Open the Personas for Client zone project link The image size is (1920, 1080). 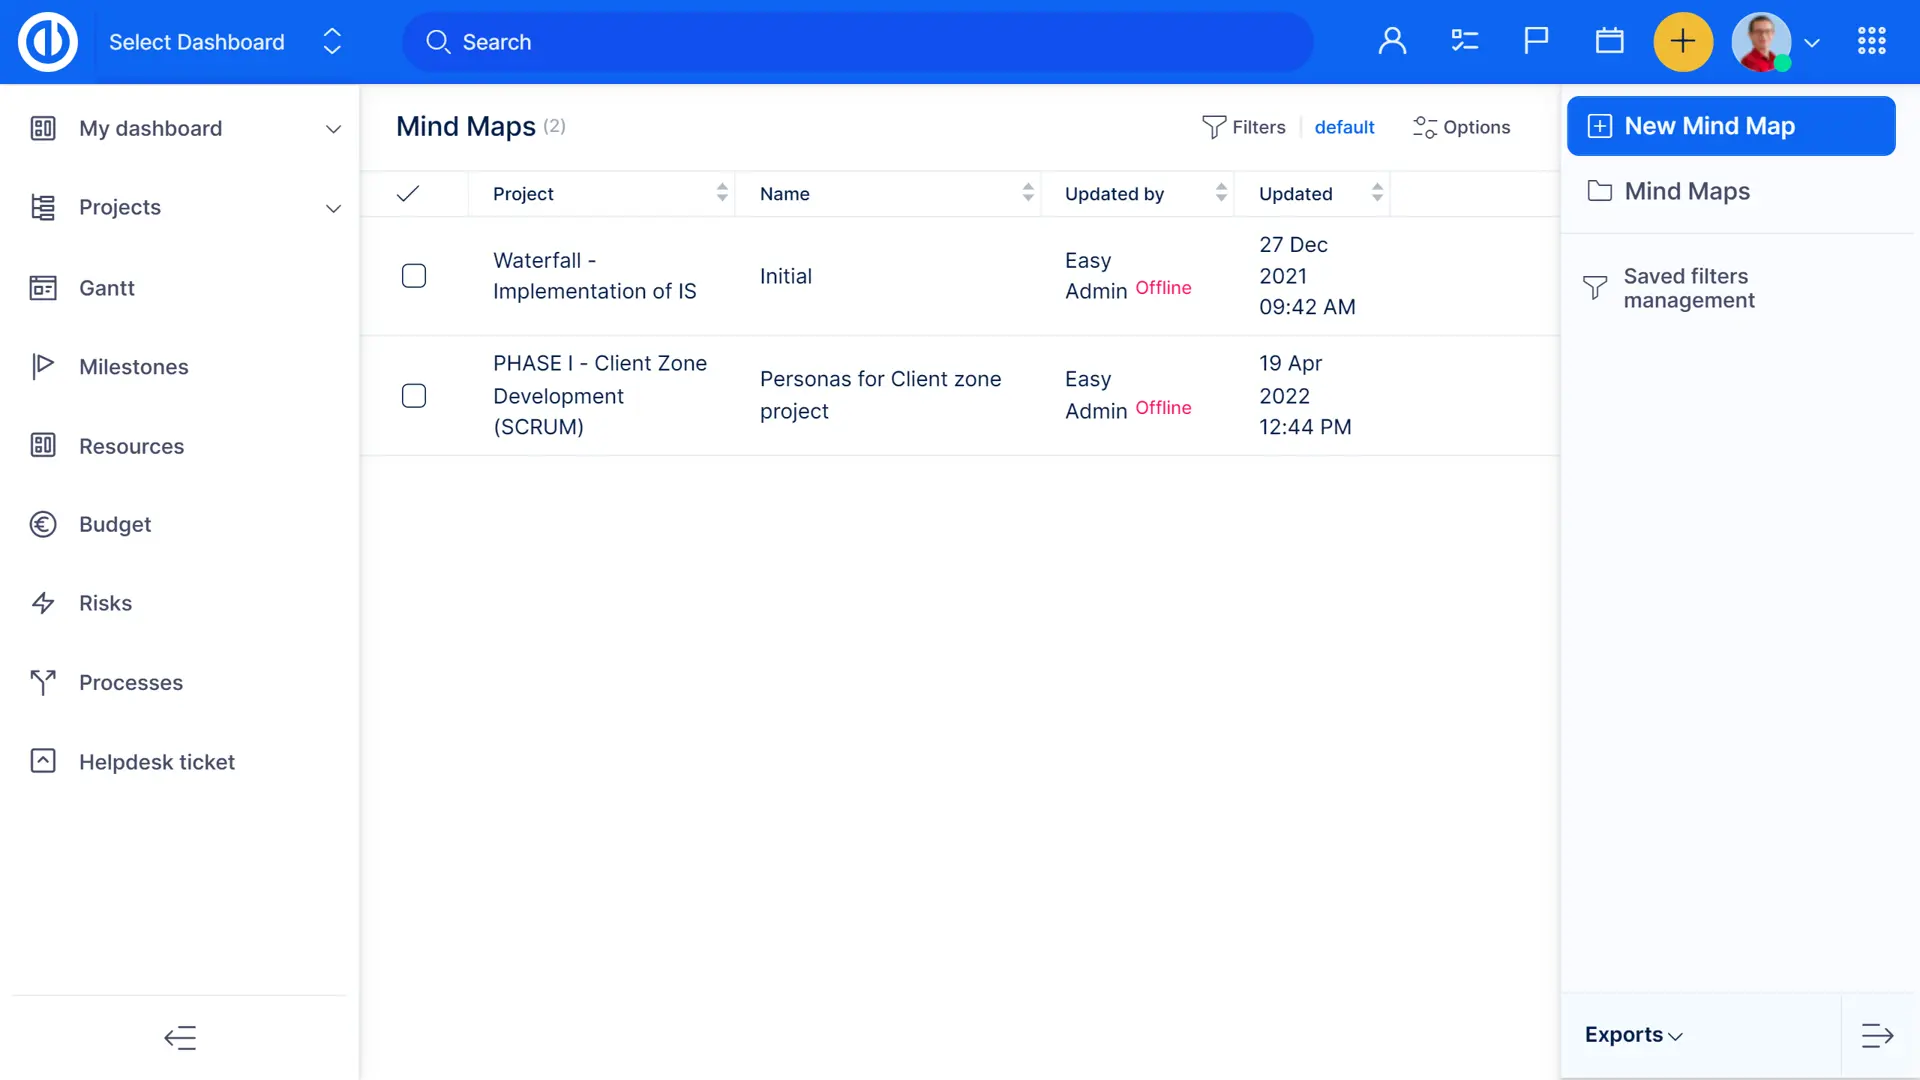879,395
